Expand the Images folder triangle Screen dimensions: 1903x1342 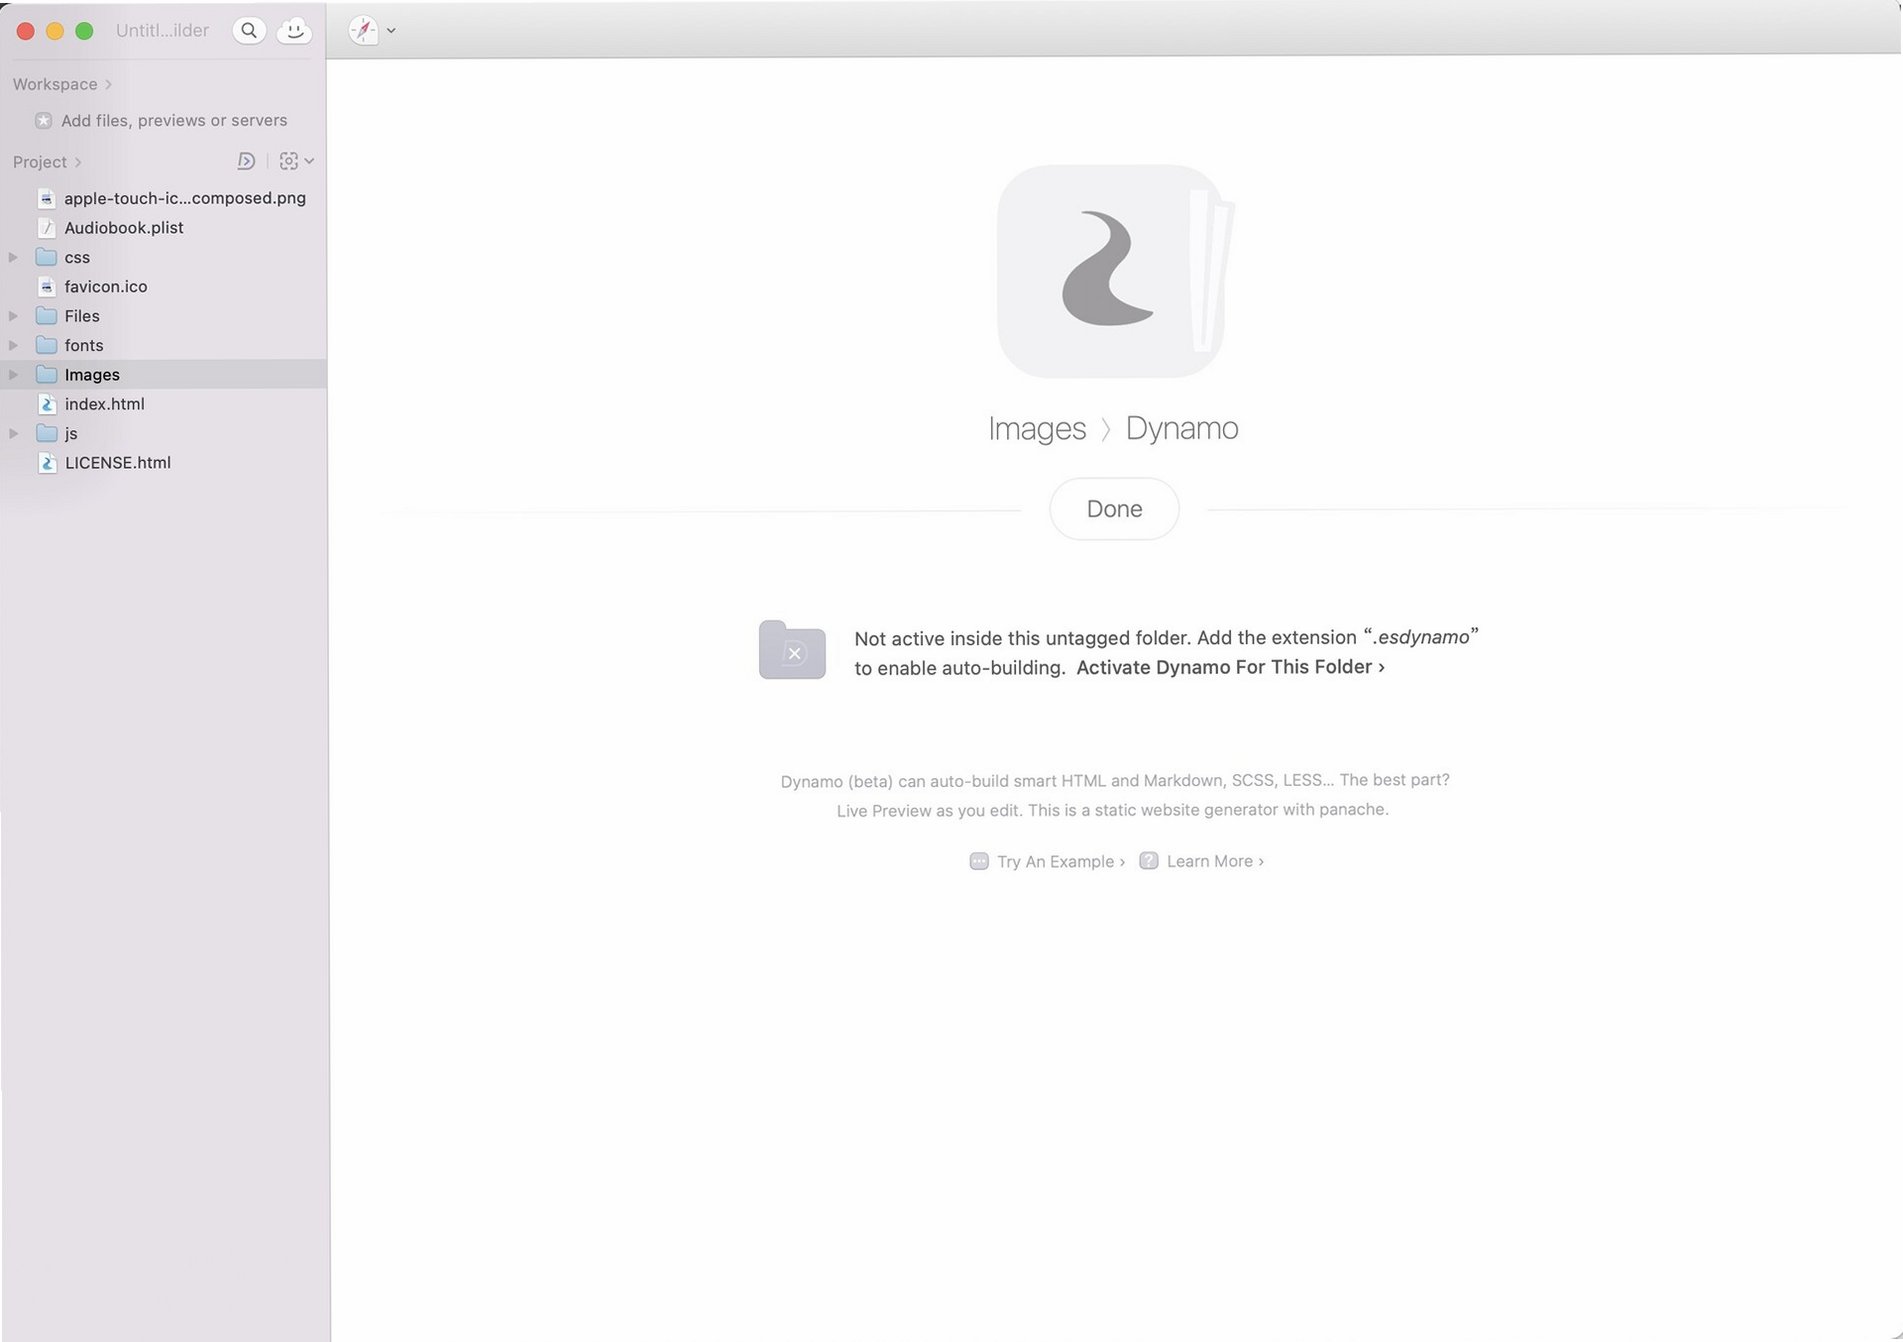point(13,374)
